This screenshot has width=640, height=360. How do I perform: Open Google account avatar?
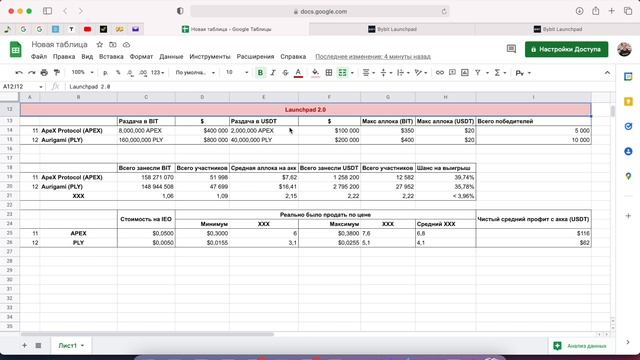[x=624, y=49]
